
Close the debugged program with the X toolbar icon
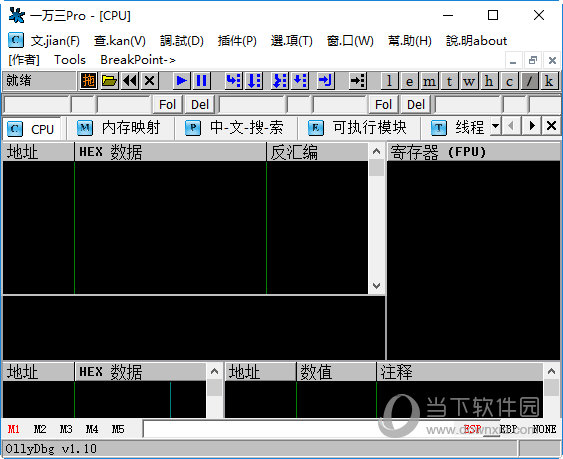coord(150,81)
